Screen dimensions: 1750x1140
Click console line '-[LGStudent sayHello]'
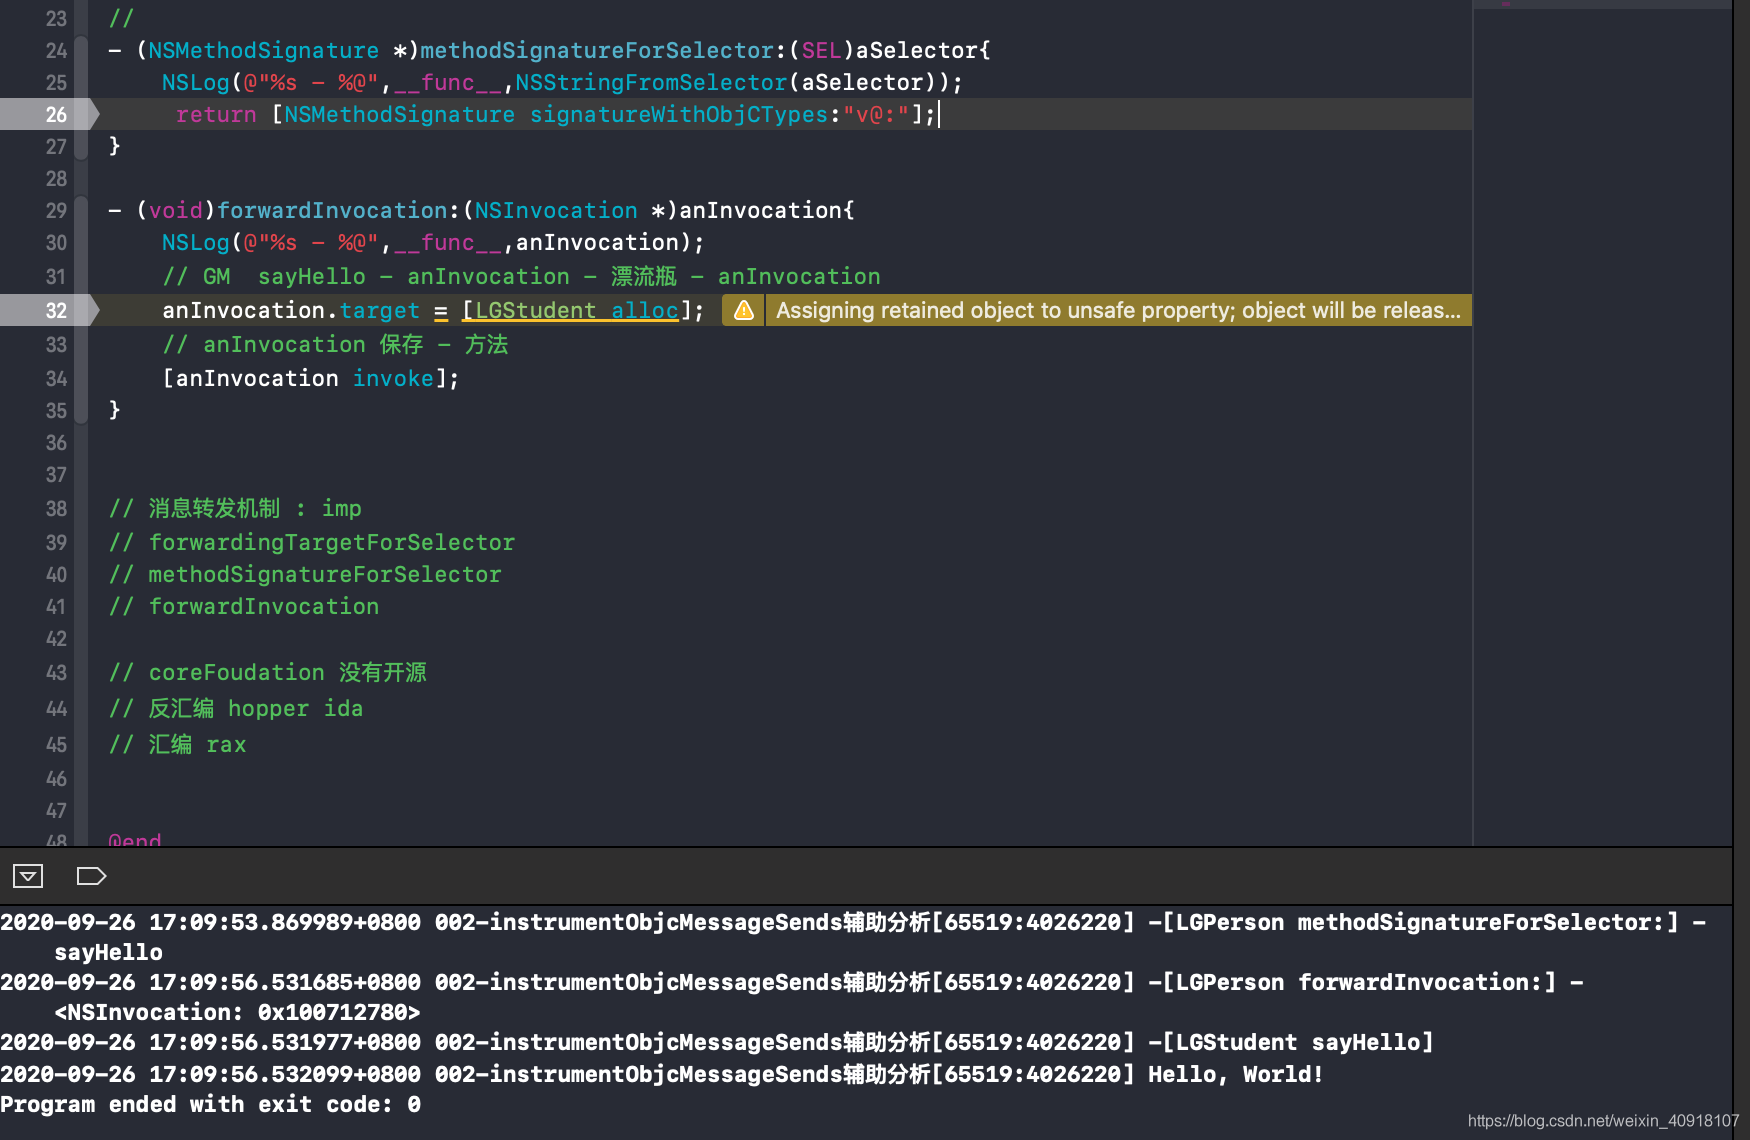pos(1290,1042)
